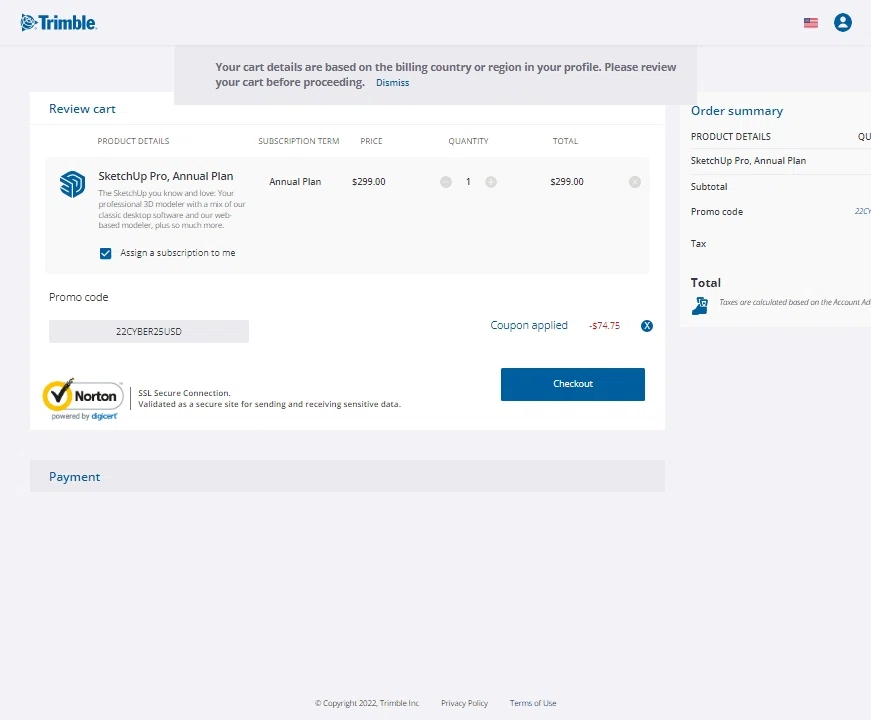Increase quantity with the plus button
Viewport: 871px width, 720px height.
(491, 182)
